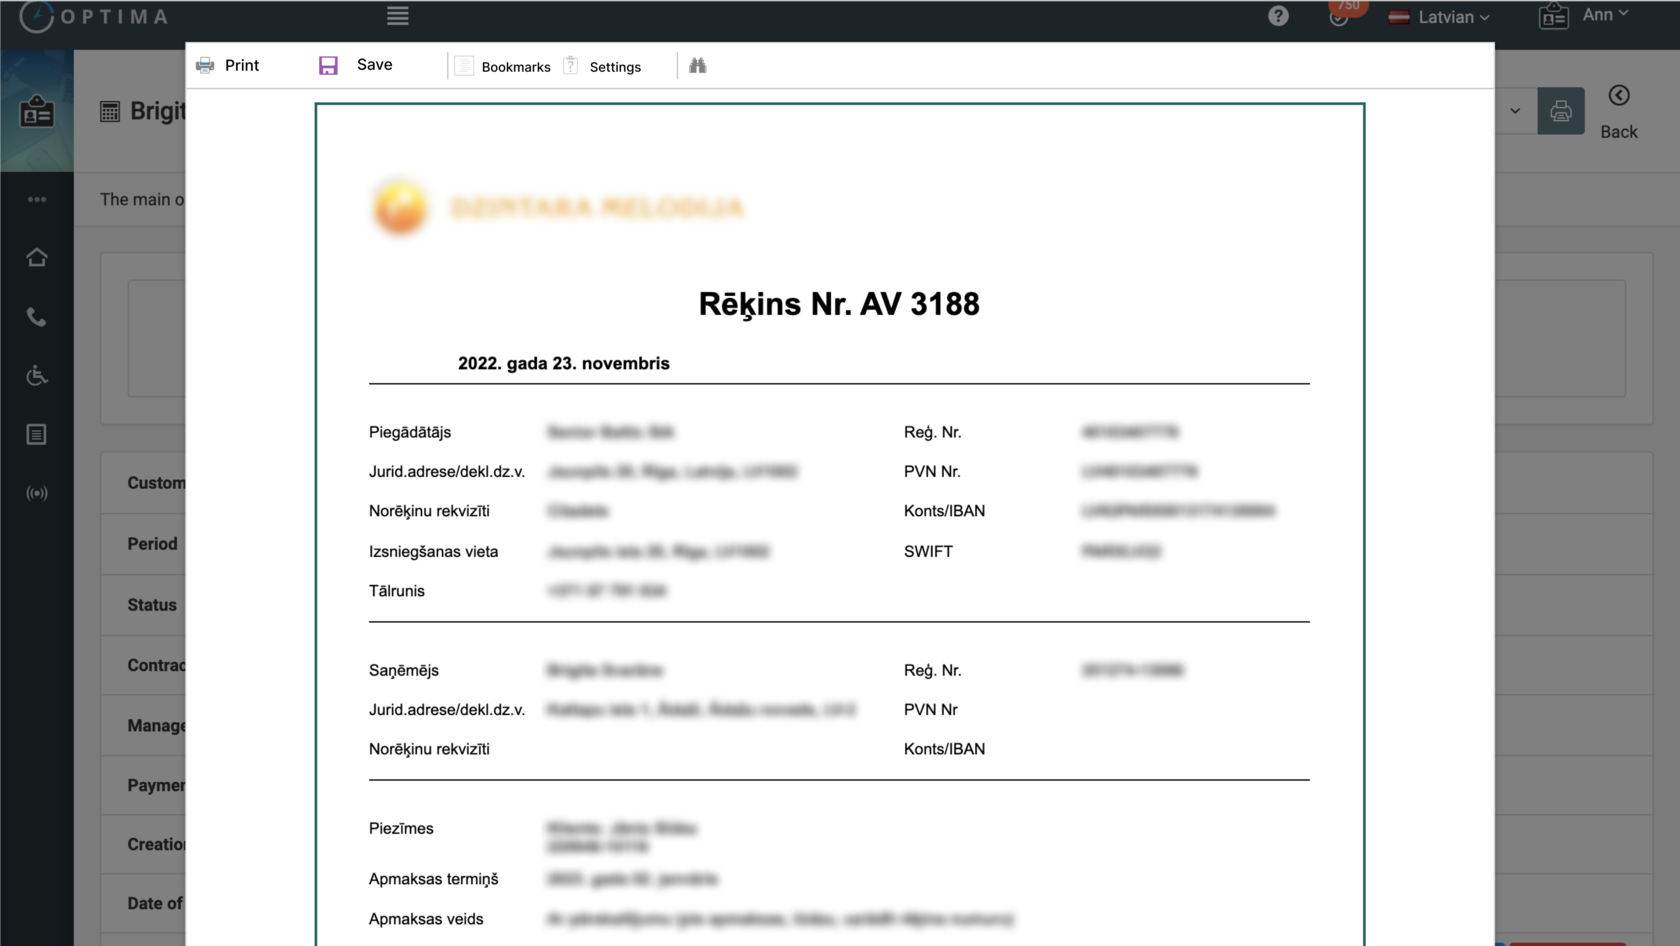Viewport: 1680px width, 946px height.
Task: Open the Ann user menu
Action: [1606, 15]
